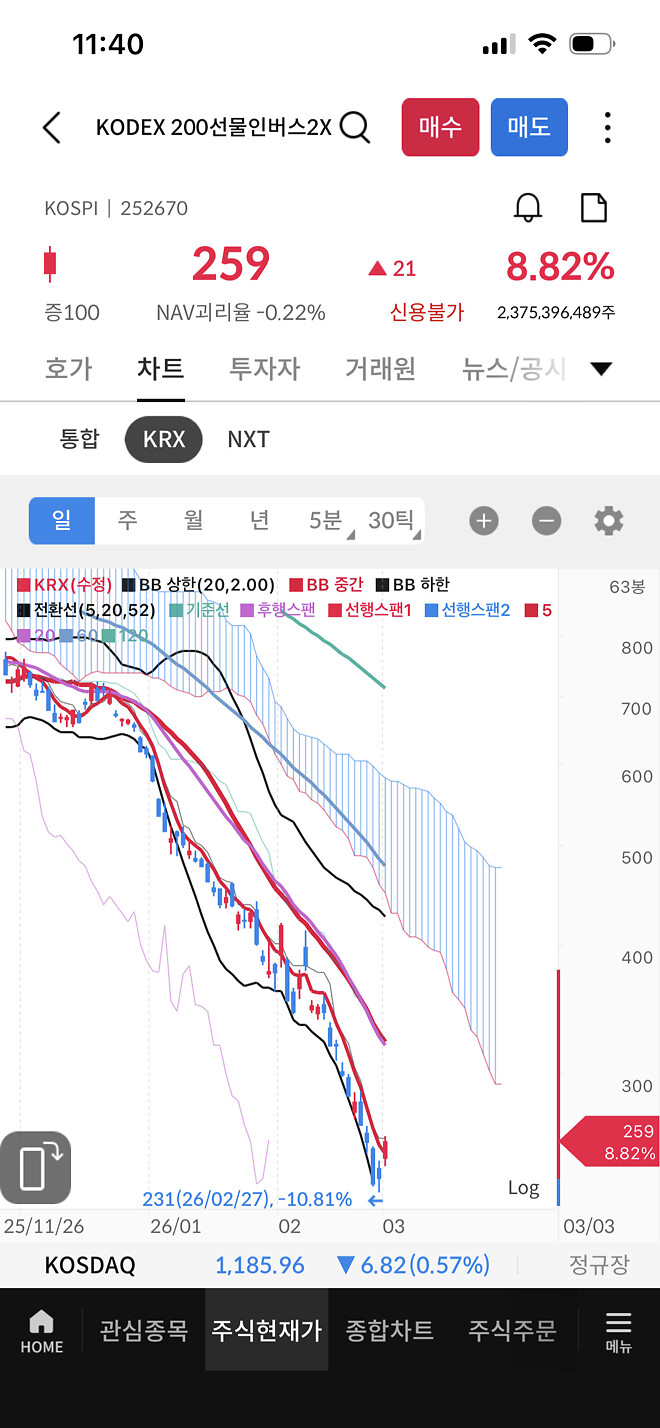Zoom out chart with minus icon

[x=546, y=521]
